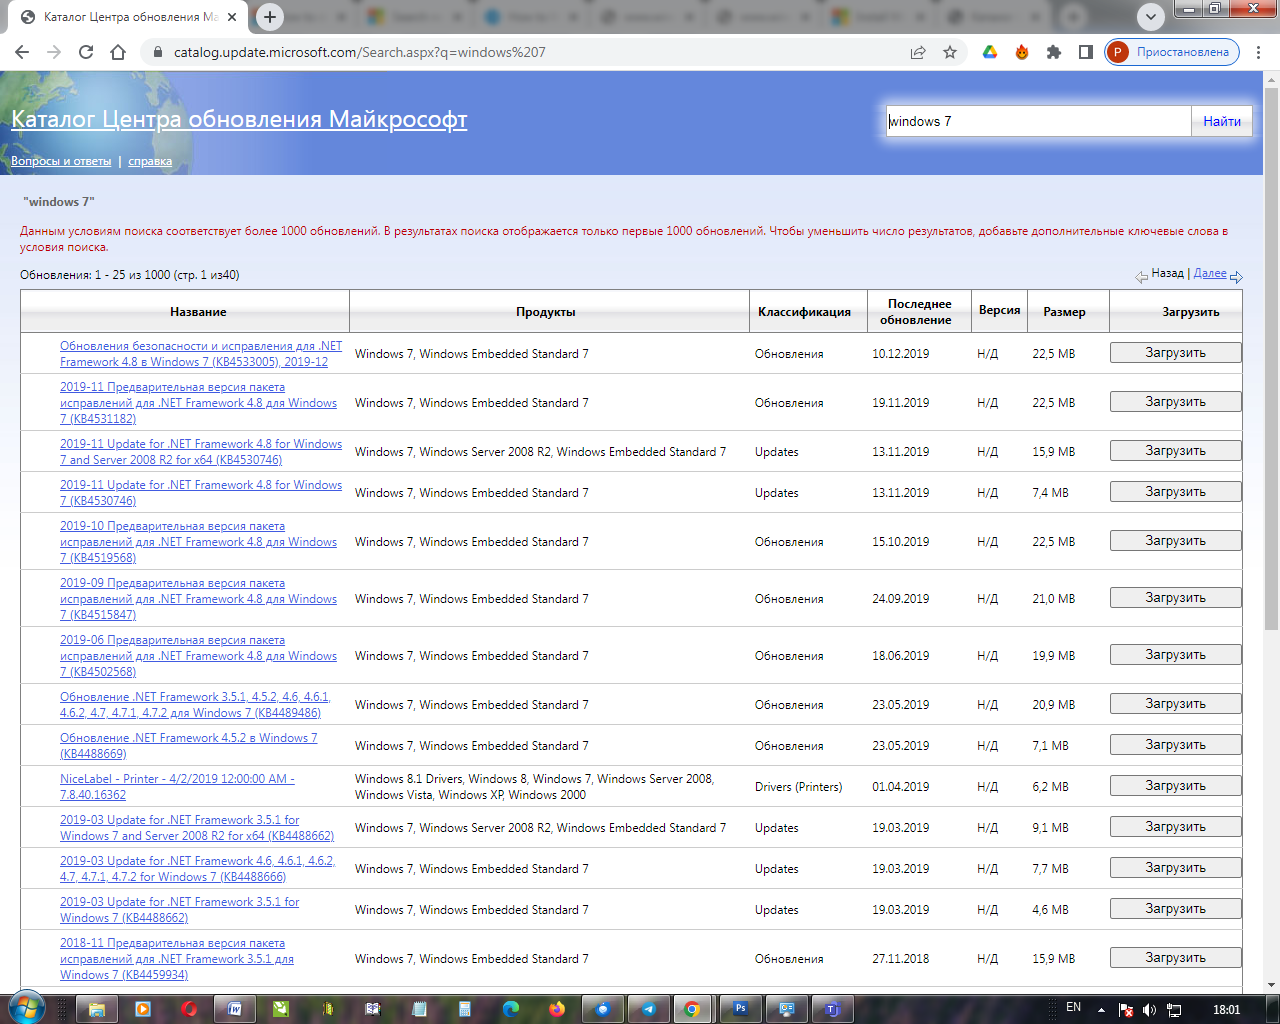This screenshot has height=1024, width=1280.
Task: Show hidden system tray icons
Action: (1101, 1010)
